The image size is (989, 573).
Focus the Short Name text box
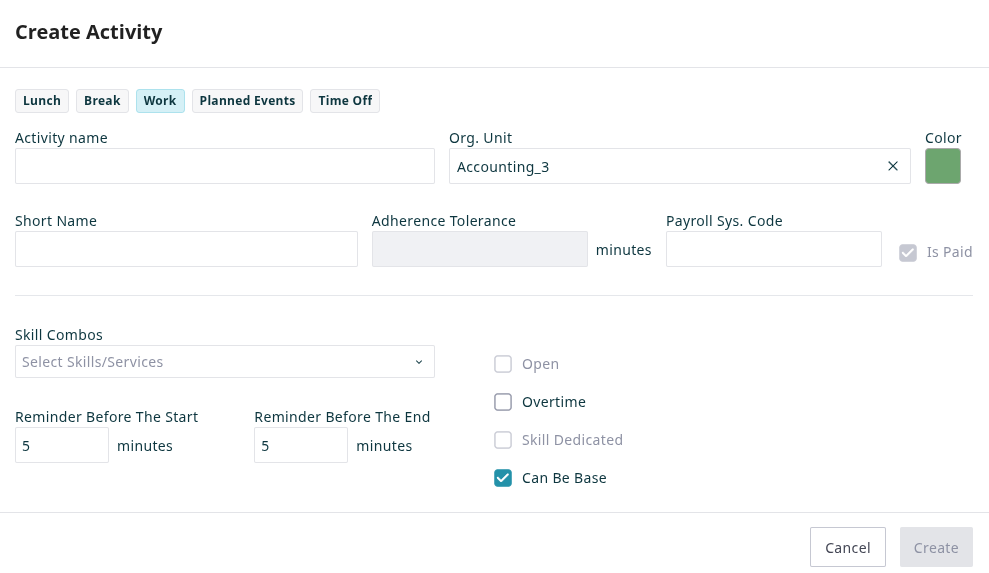[186, 249]
